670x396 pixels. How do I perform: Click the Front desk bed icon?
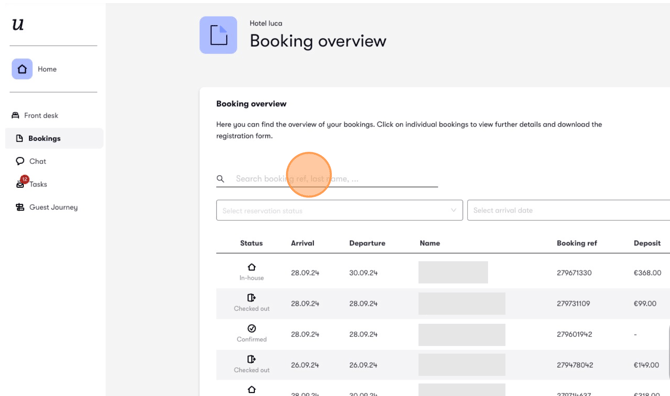pyautogui.click(x=15, y=115)
